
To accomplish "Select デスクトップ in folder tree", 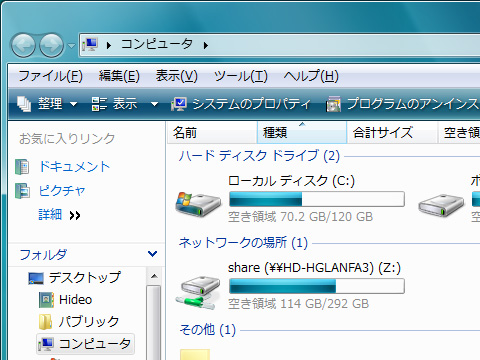I will 85,278.
